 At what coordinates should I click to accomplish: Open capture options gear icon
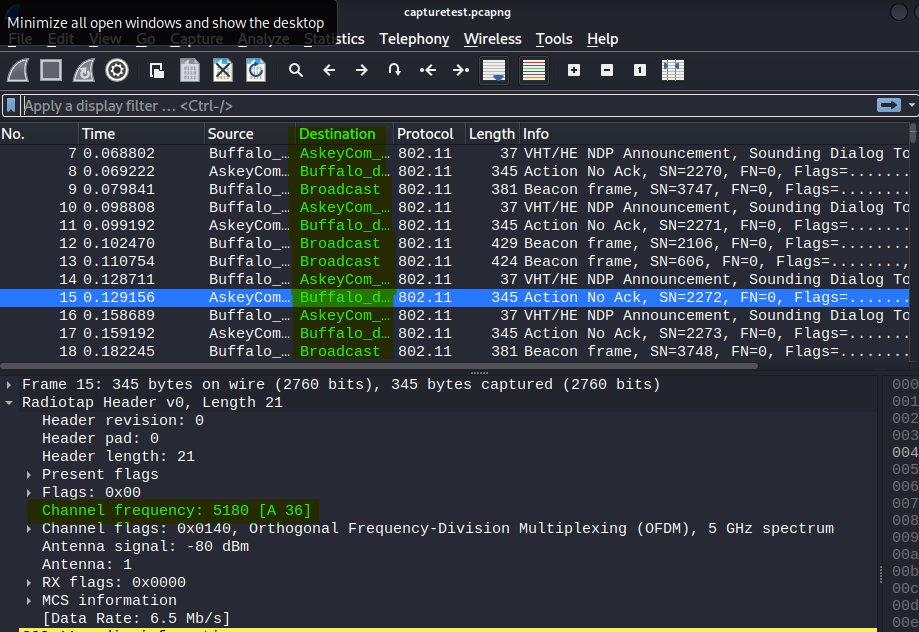click(x=117, y=70)
